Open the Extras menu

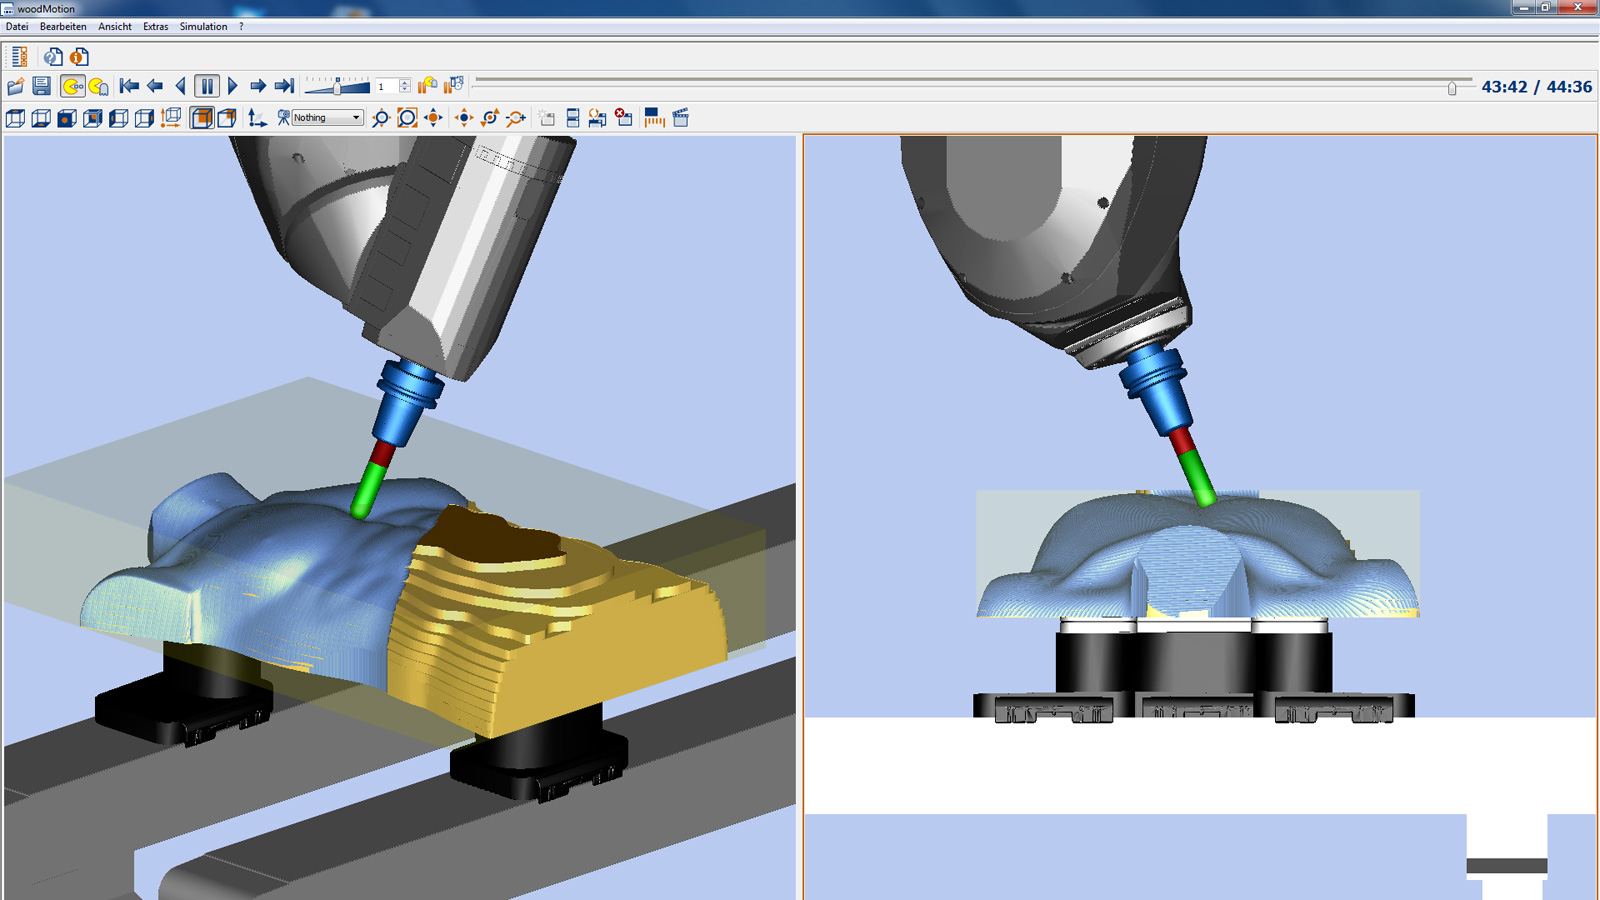pos(155,27)
